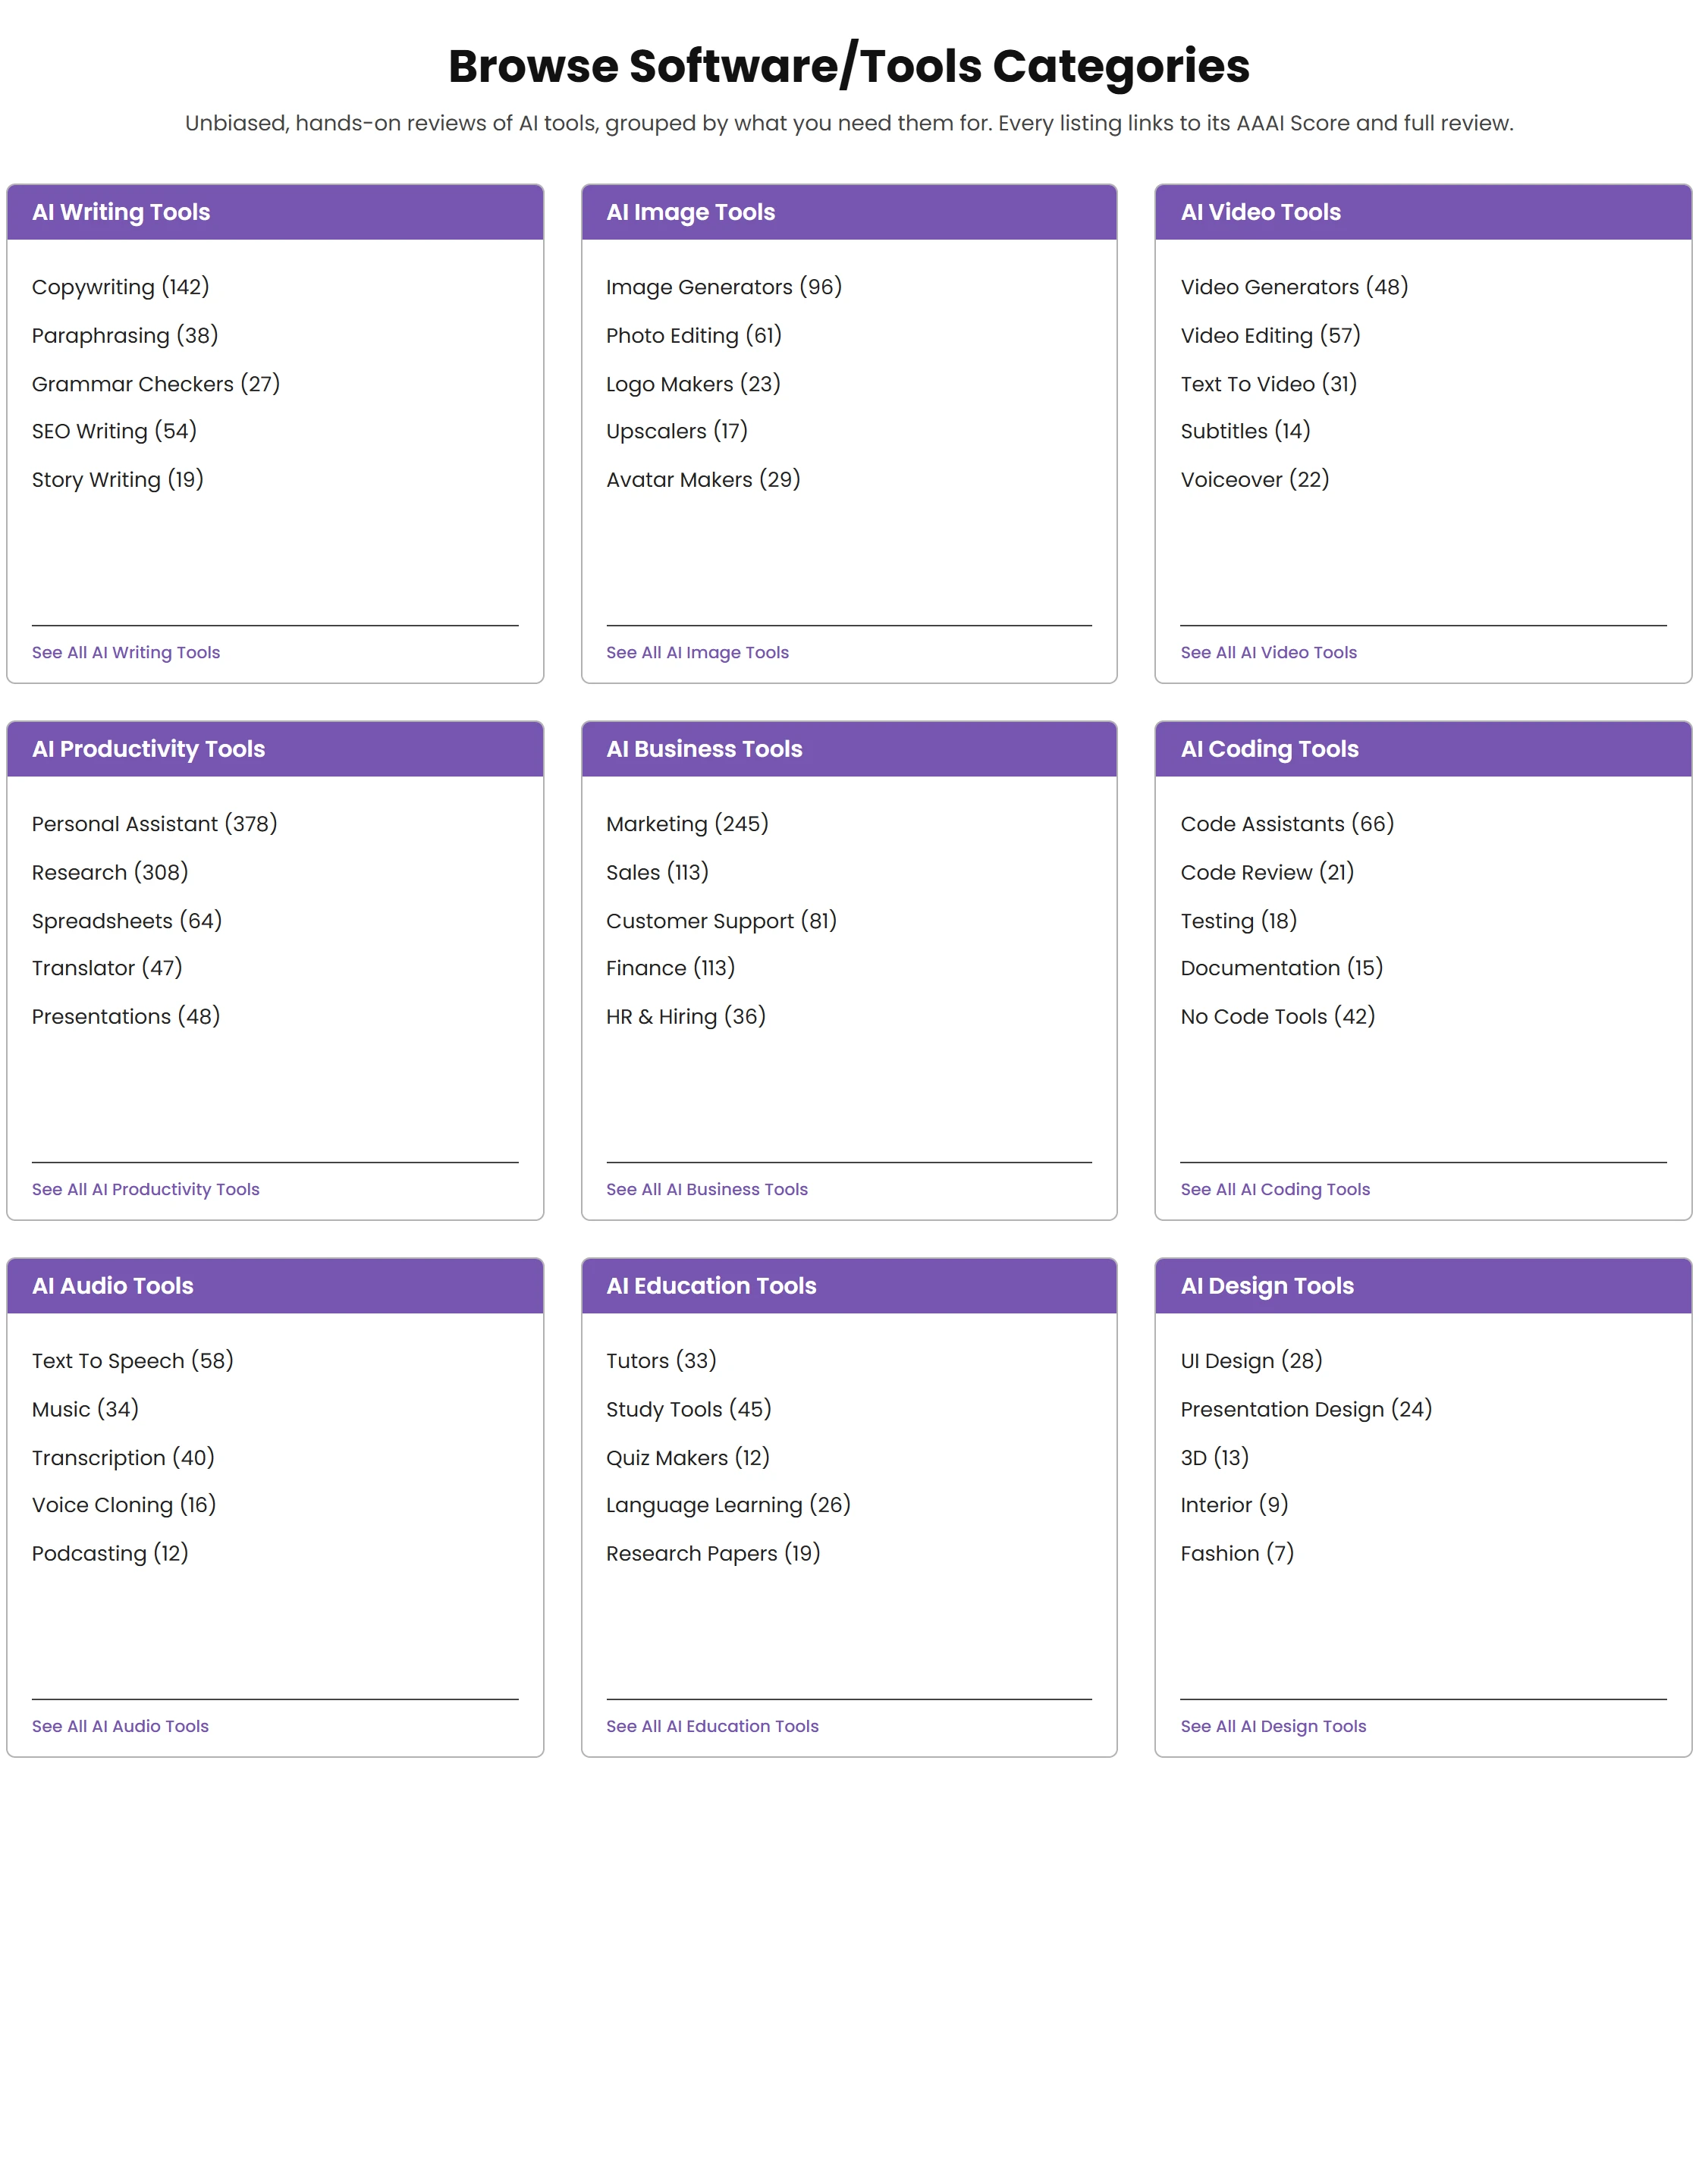Image resolution: width=1699 pixels, height=2184 pixels.
Task: Open 3D (13) category
Action: click(x=1214, y=1458)
